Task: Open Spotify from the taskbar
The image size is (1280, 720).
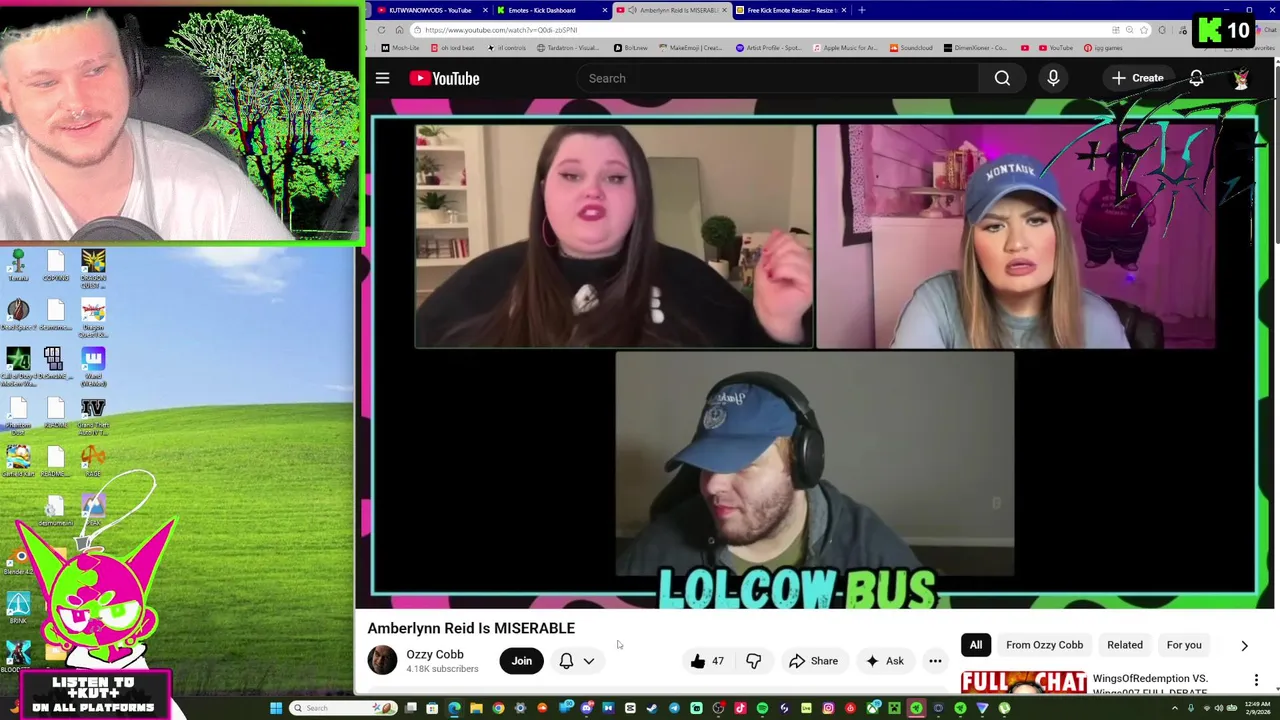Action: point(762,708)
